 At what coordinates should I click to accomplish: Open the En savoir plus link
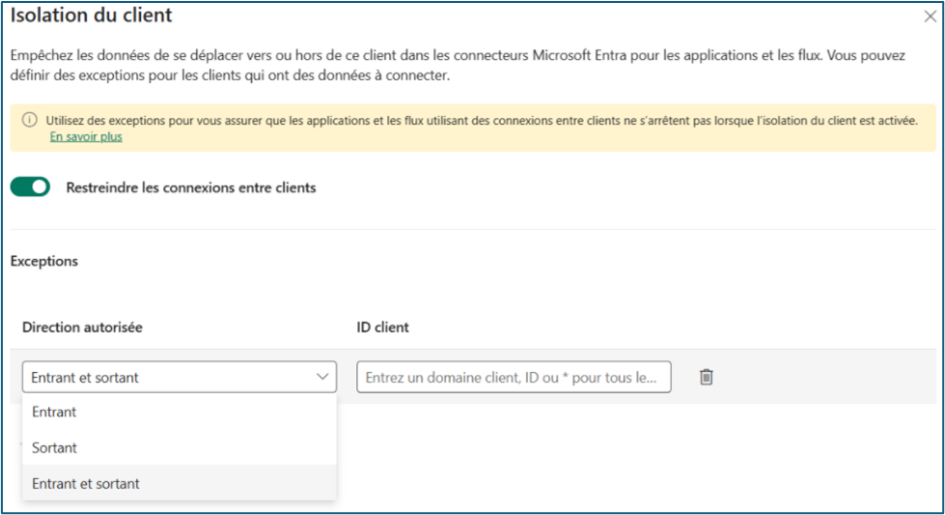coord(86,137)
